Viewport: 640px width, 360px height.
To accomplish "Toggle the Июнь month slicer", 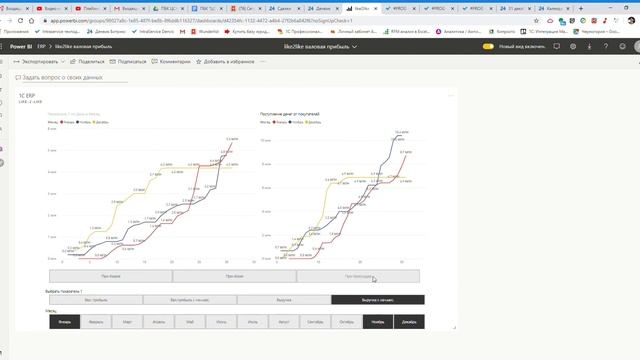I will coord(221,322).
